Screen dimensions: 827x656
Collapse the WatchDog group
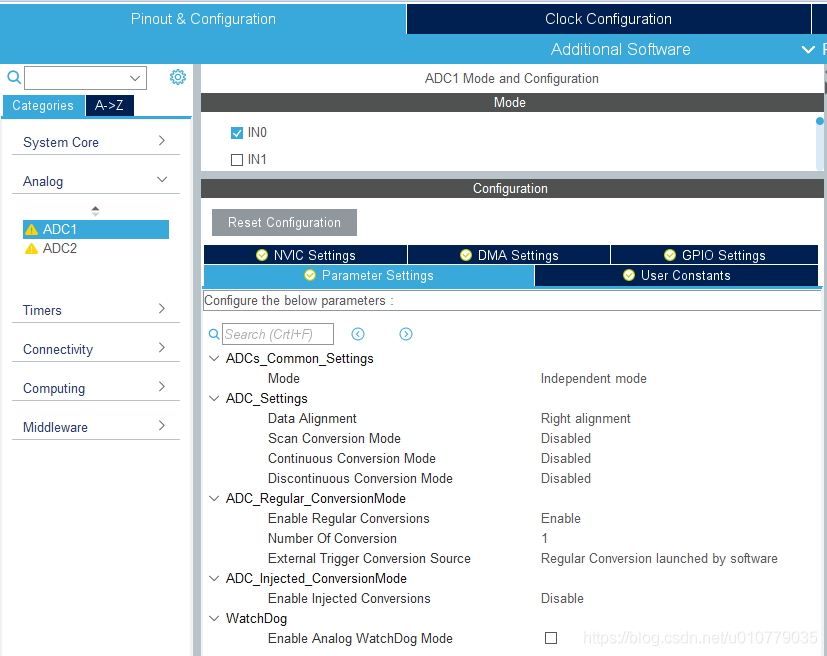coord(214,619)
